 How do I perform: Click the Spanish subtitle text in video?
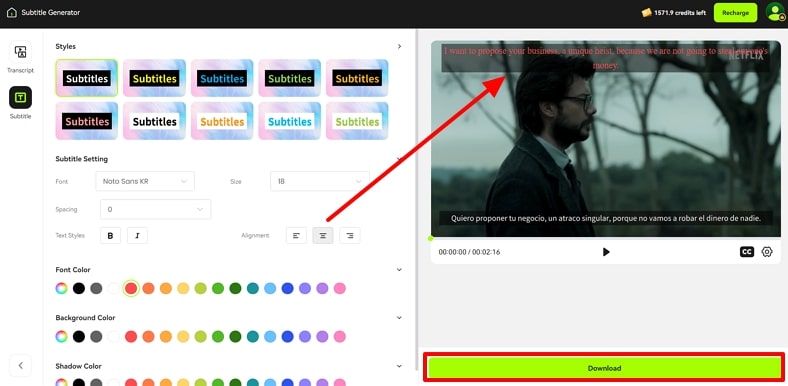[x=606, y=218]
